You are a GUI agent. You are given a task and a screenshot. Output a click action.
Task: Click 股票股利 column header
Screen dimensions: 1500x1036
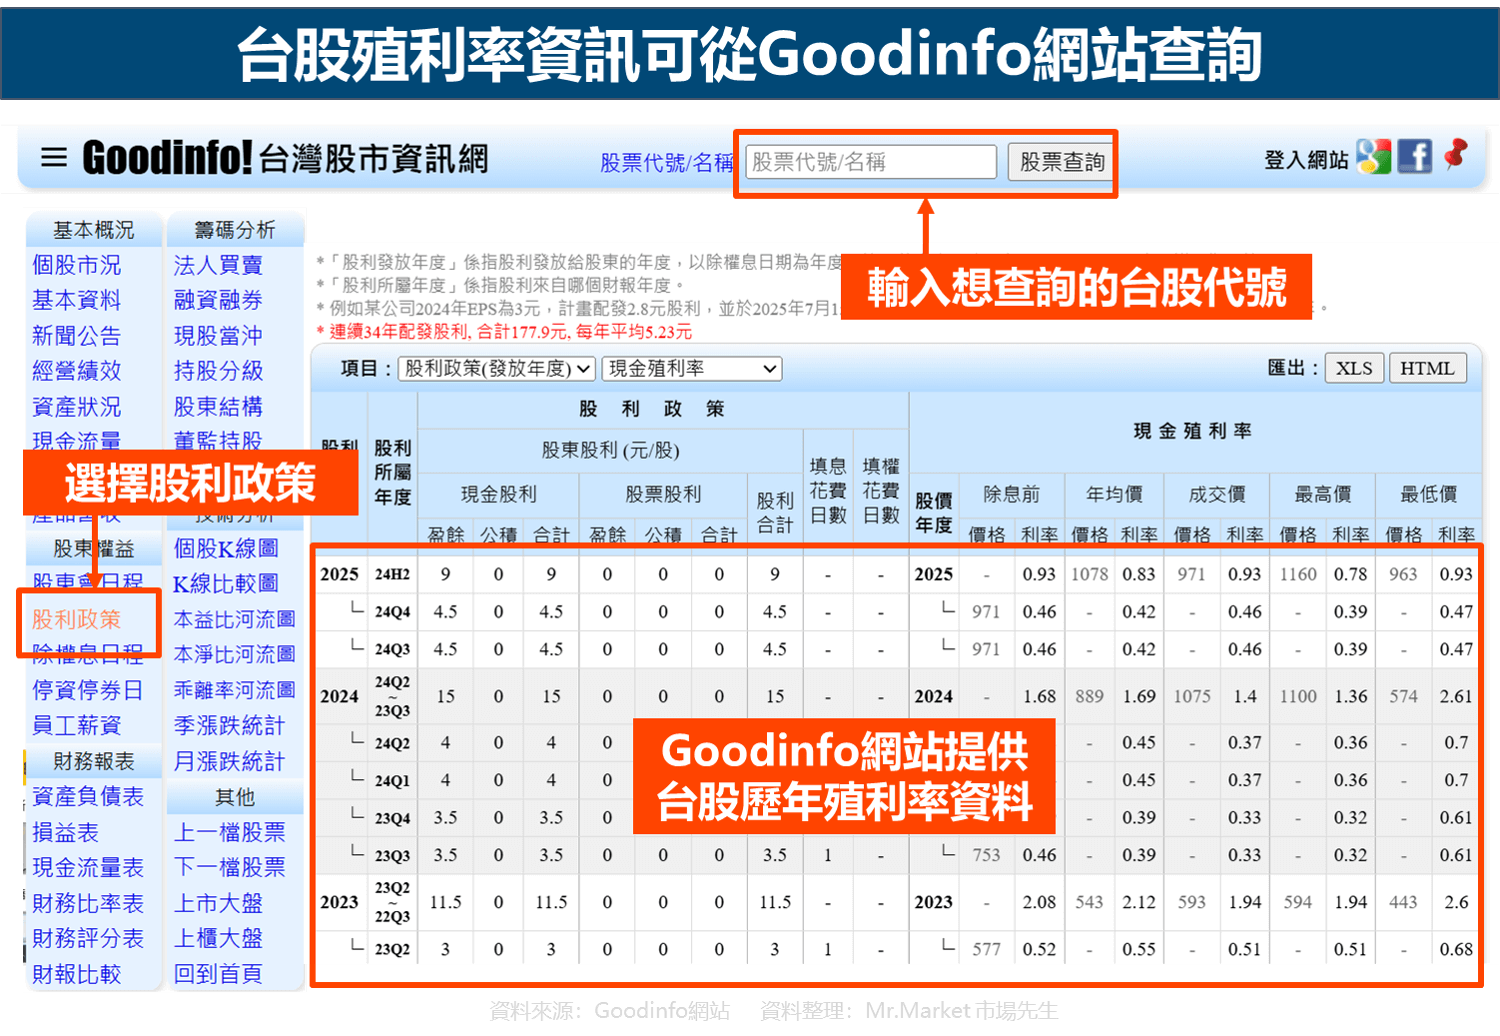pyautogui.click(x=663, y=494)
